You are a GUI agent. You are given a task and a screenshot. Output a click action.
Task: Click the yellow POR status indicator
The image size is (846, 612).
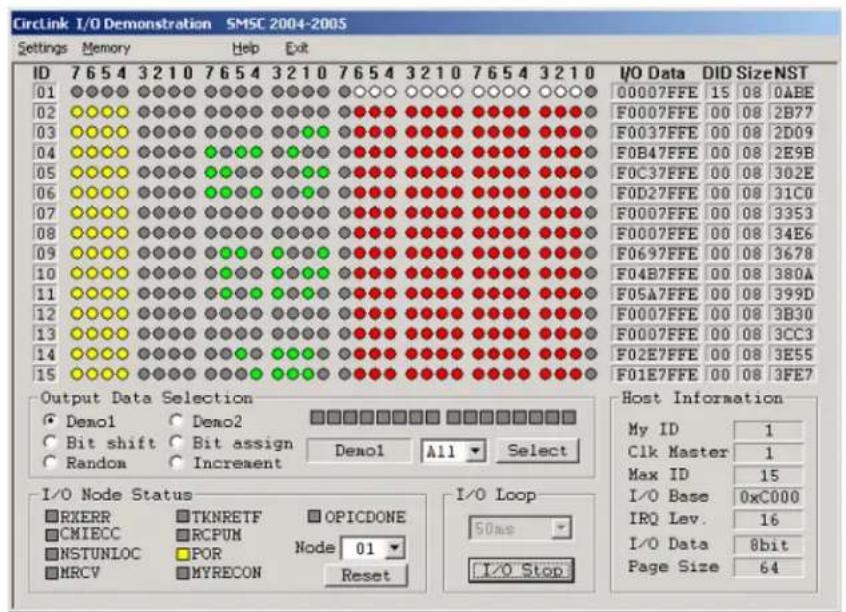[x=183, y=554]
